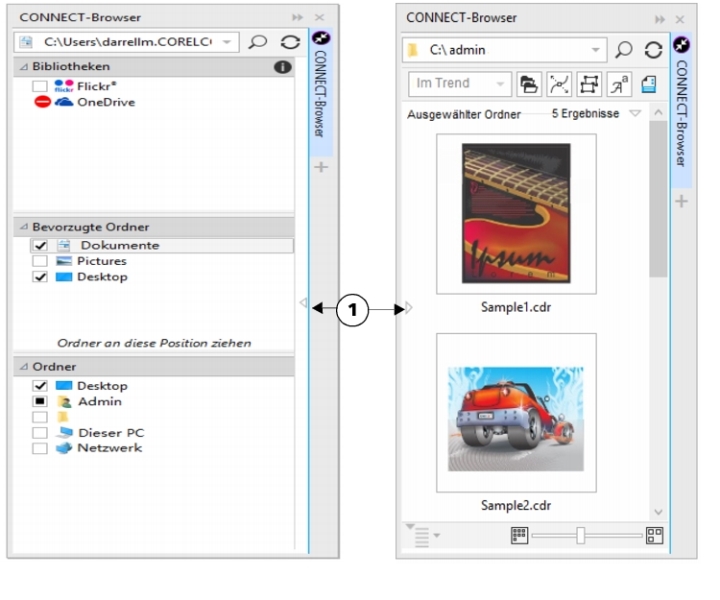Refresh the C:\ admin folder view
This screenshot has width=720, height=600.
click(653, 50)
